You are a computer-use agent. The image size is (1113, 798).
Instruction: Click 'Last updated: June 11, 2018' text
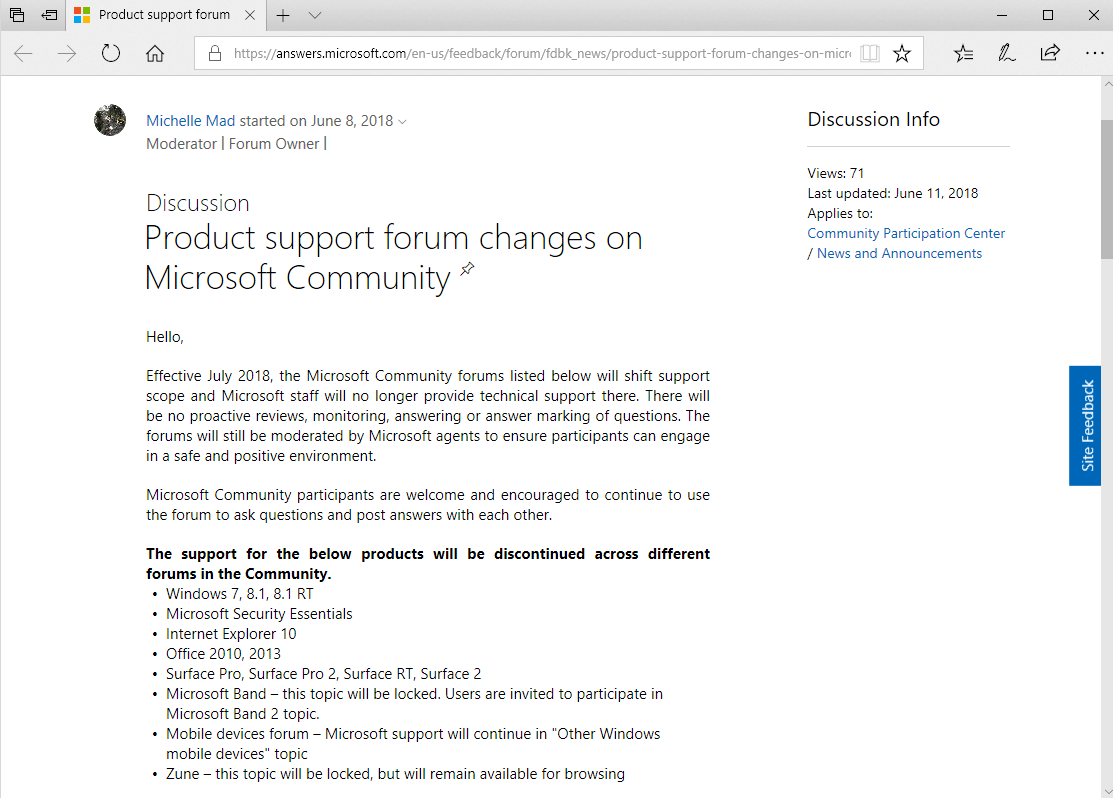(x=892, y=193)
